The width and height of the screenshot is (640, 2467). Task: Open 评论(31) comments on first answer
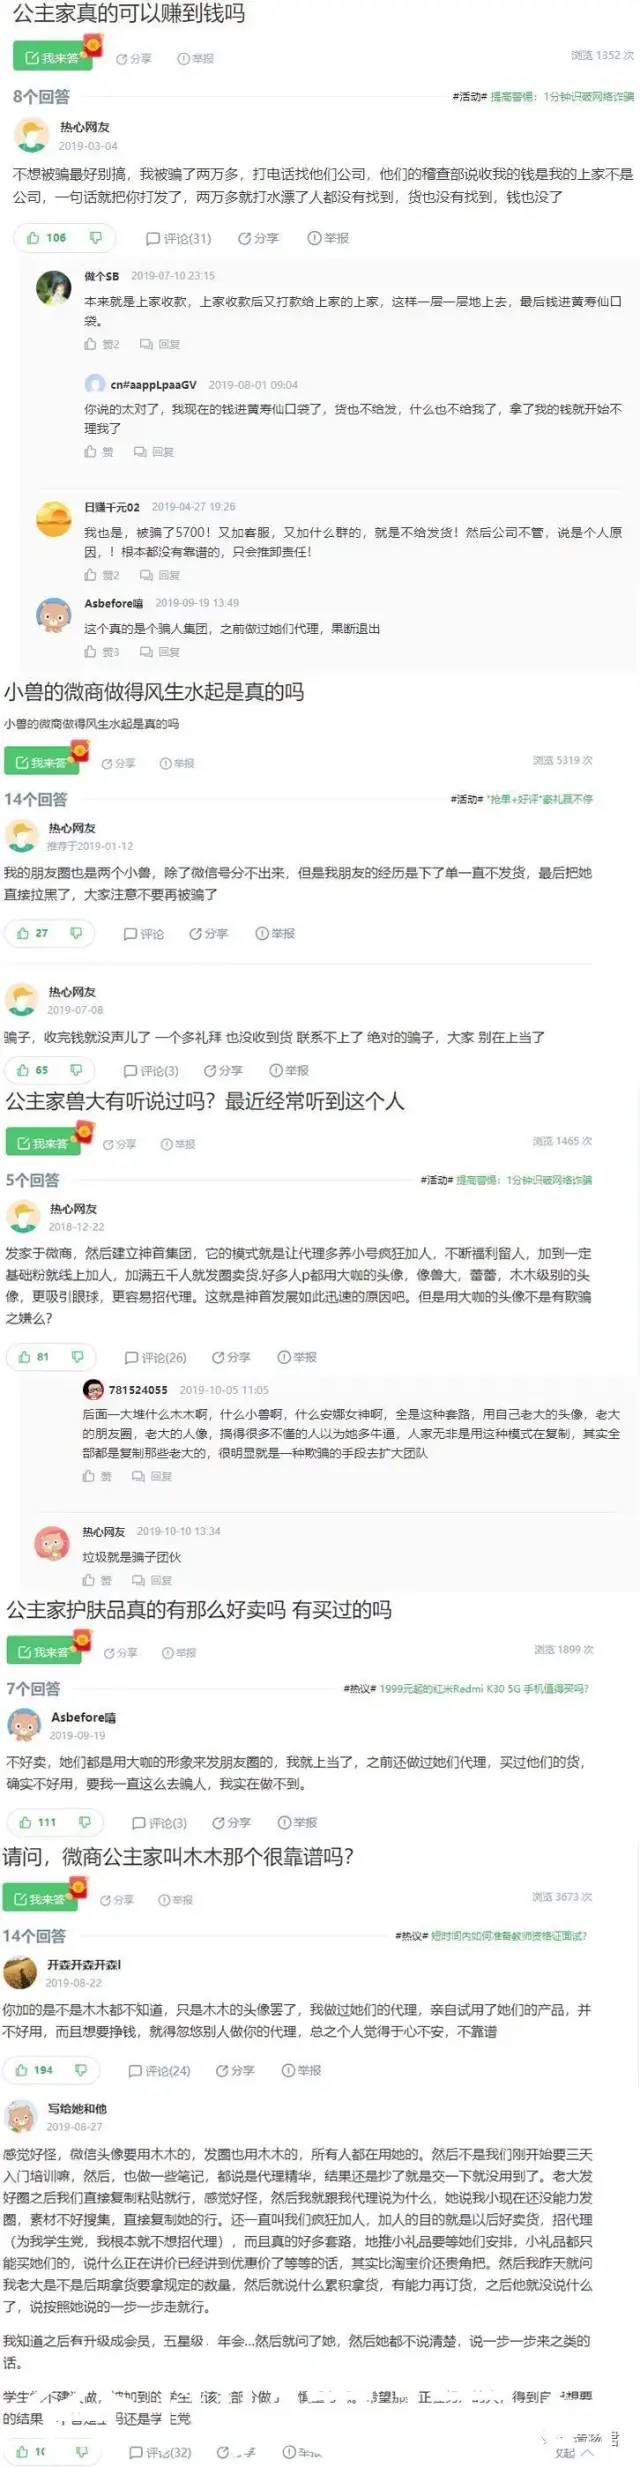click(x=179, y=238)
